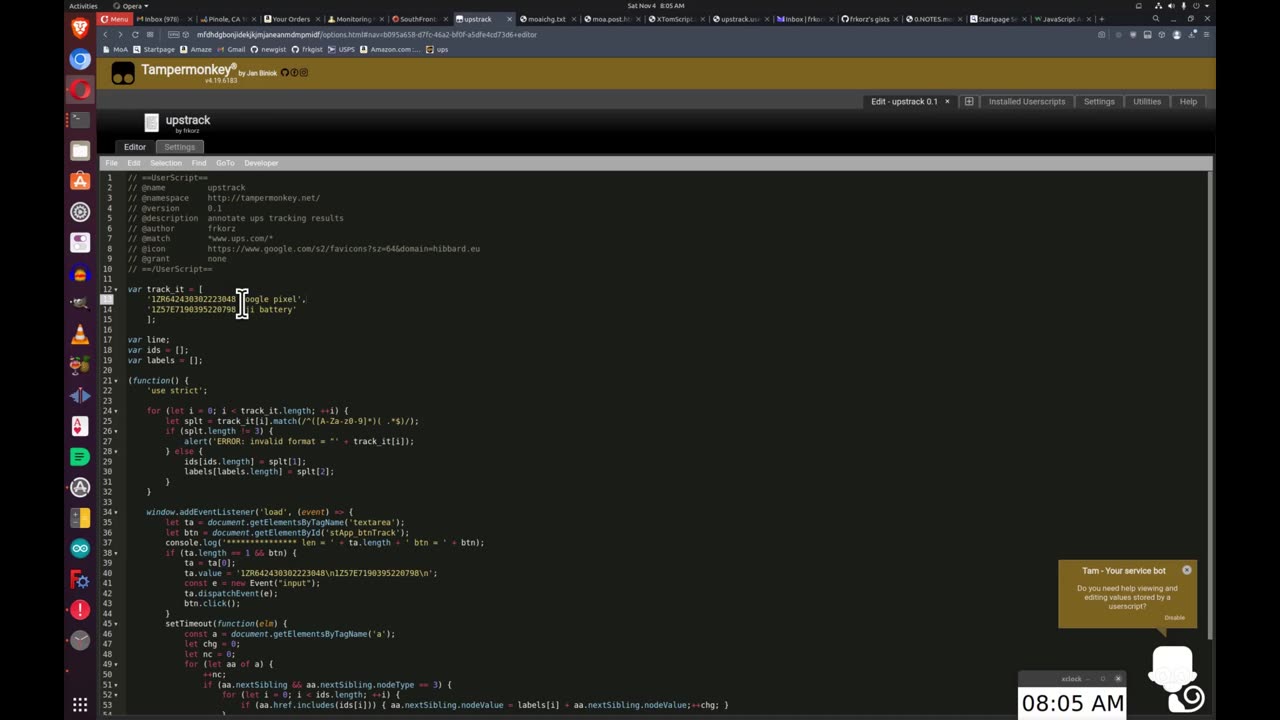Open the Terminal from the dock
Screen dimensions: 1280x720
click(x=80, y=119)
